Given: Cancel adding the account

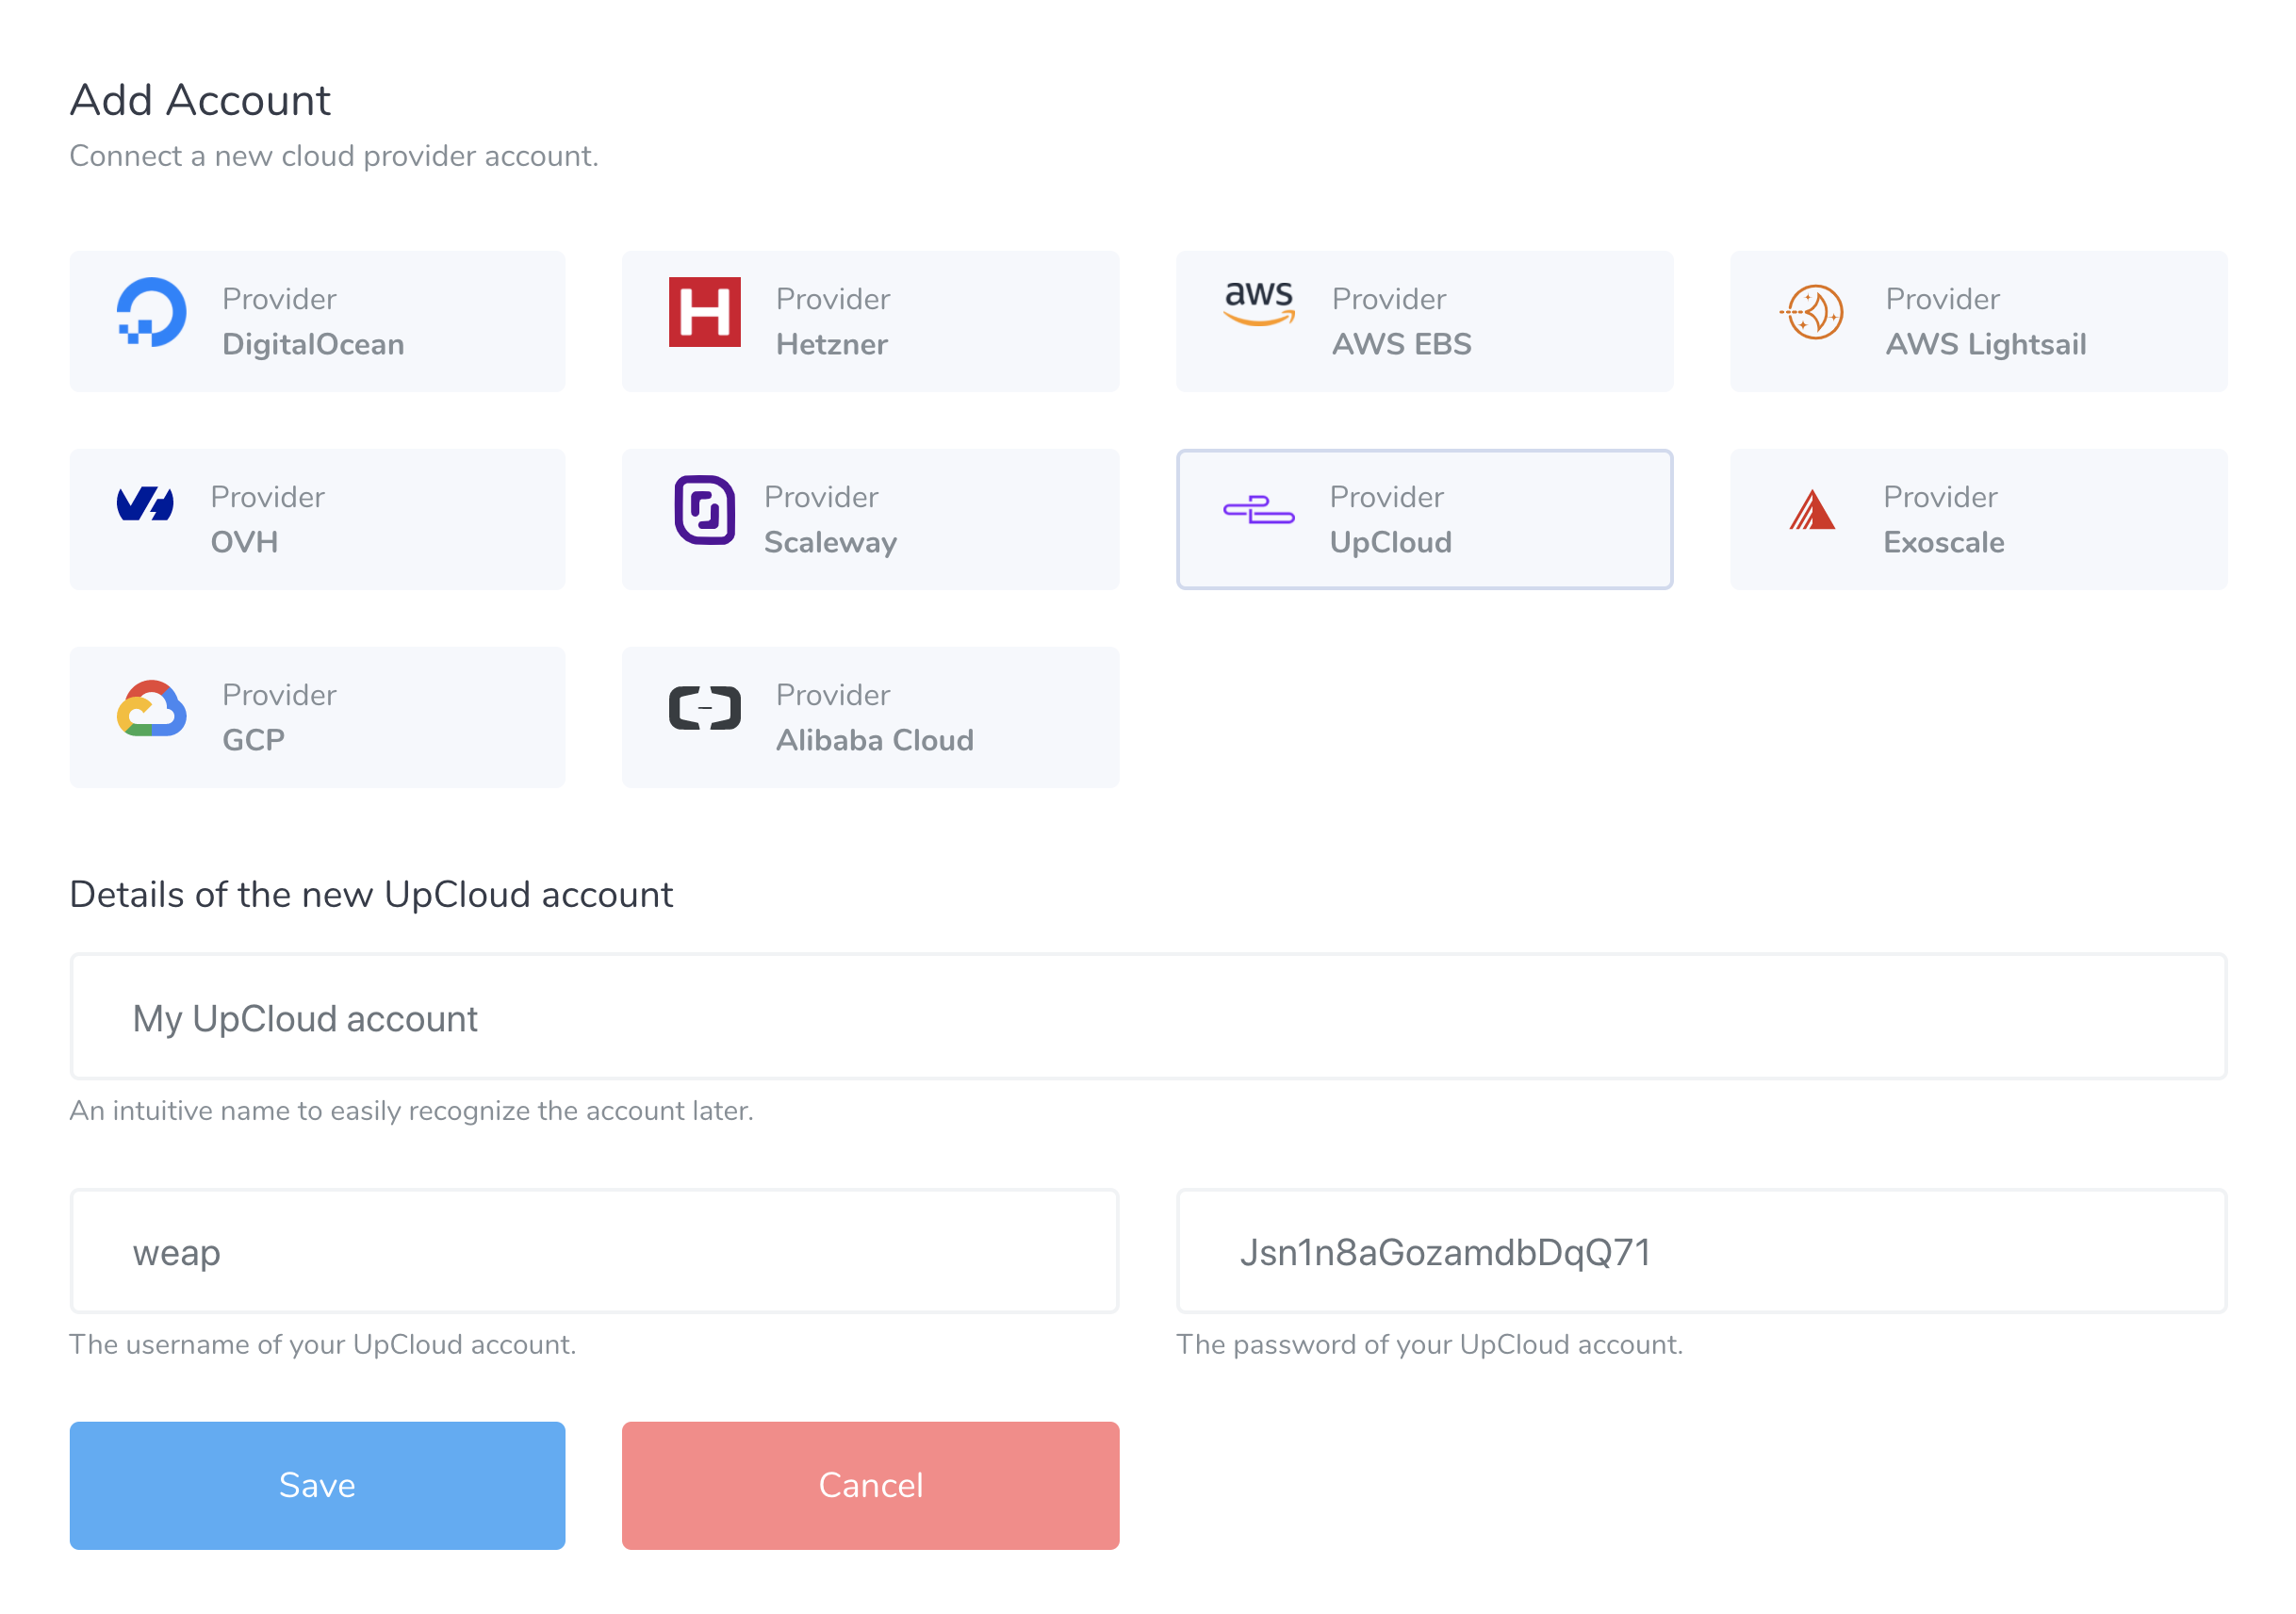Looking at the screenshot, I should 870,1485.
